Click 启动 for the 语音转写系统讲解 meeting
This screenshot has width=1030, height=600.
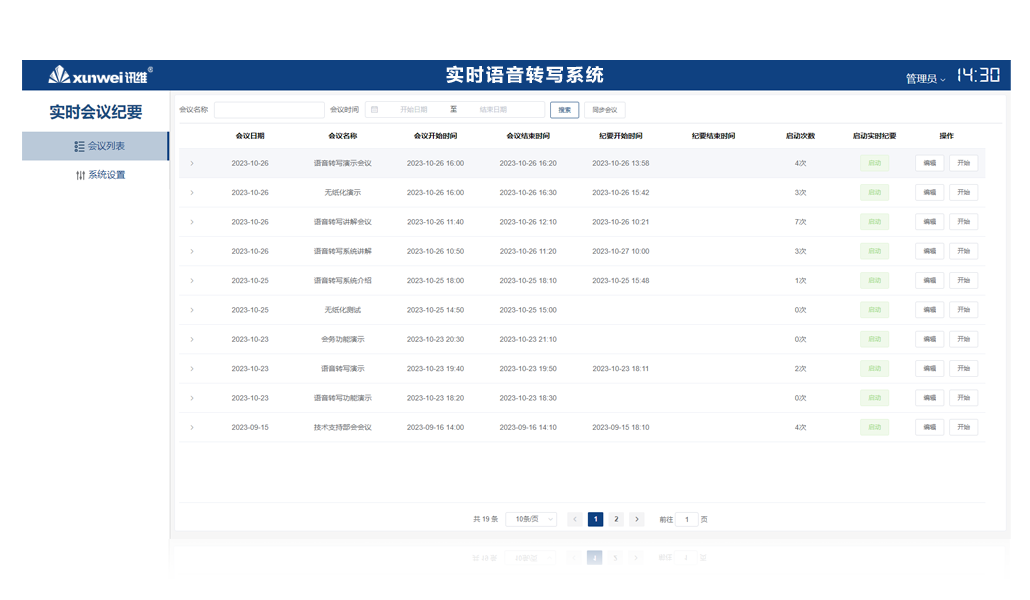click(874, 251)
